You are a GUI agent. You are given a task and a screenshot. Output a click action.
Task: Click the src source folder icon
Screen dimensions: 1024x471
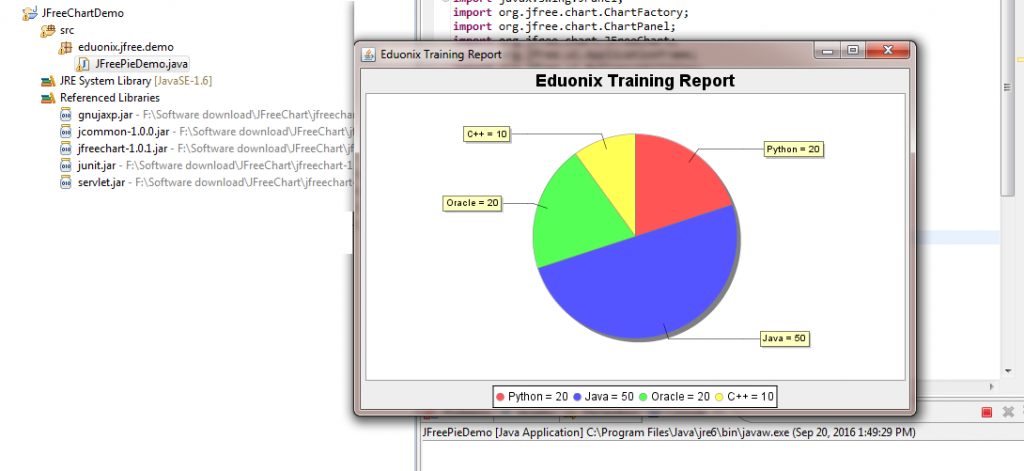pos(47,30)
